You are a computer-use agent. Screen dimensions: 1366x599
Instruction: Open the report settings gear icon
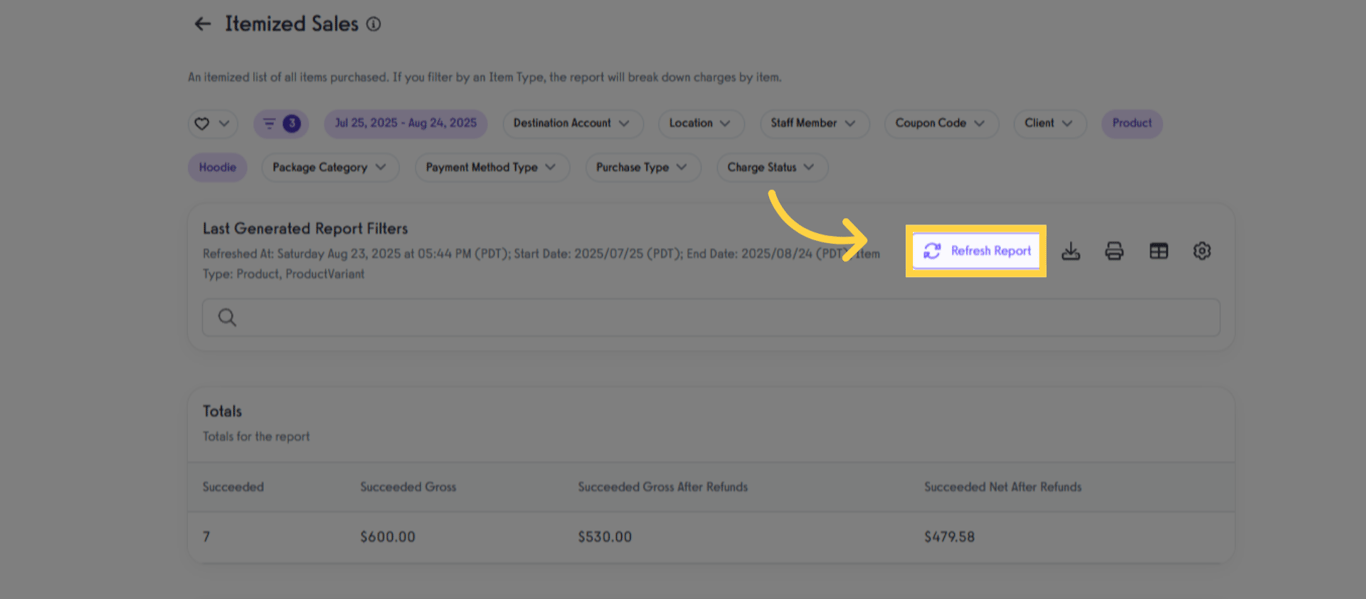(1201, 251)
